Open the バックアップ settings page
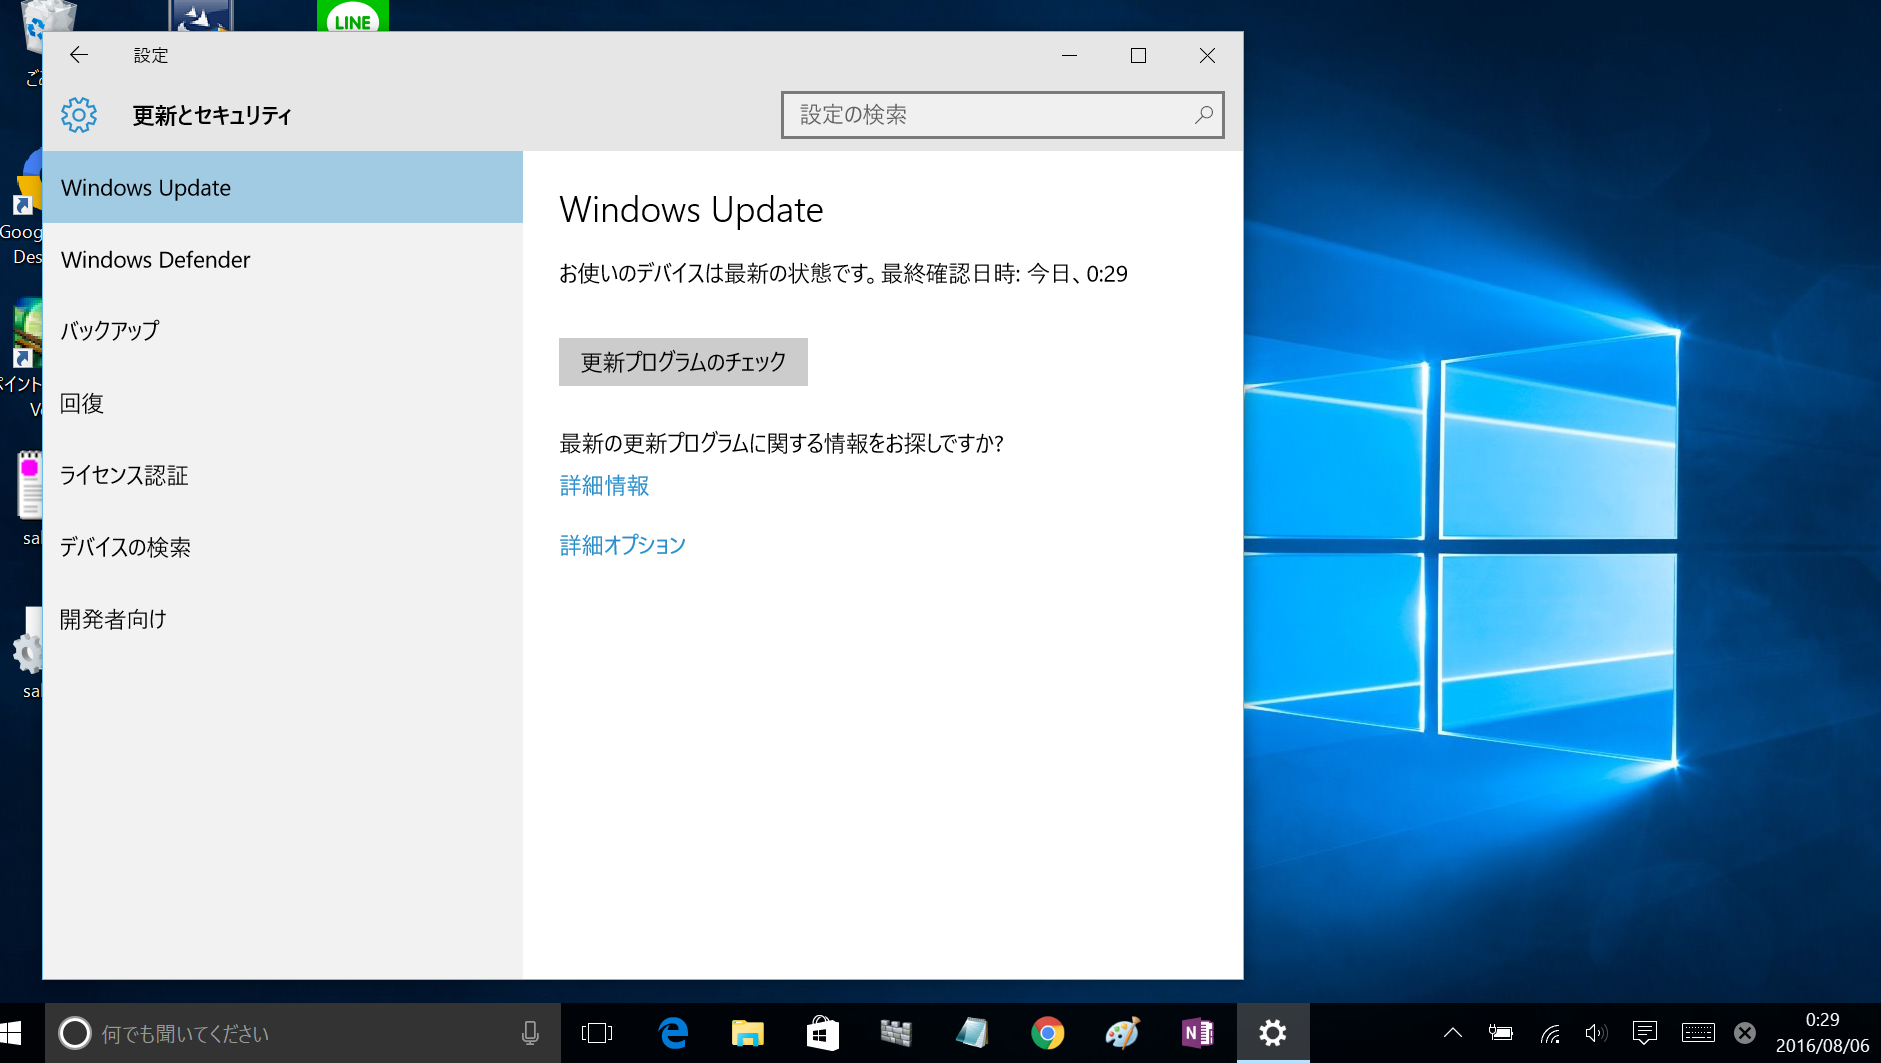The image size is (1881, 1063). pyautogui.click(x=283, y=331)
